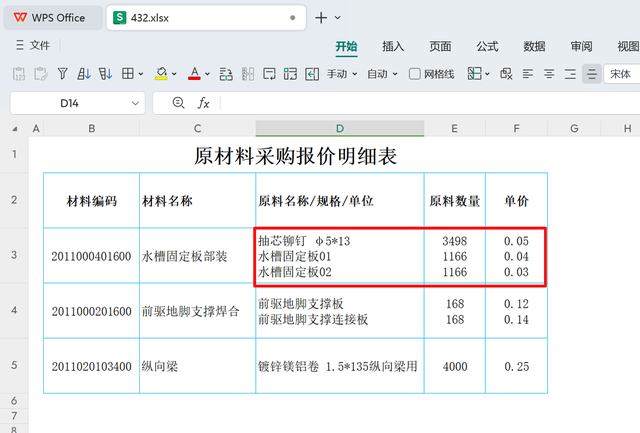
Task: Apply red font color
Action: coord(194,74)
